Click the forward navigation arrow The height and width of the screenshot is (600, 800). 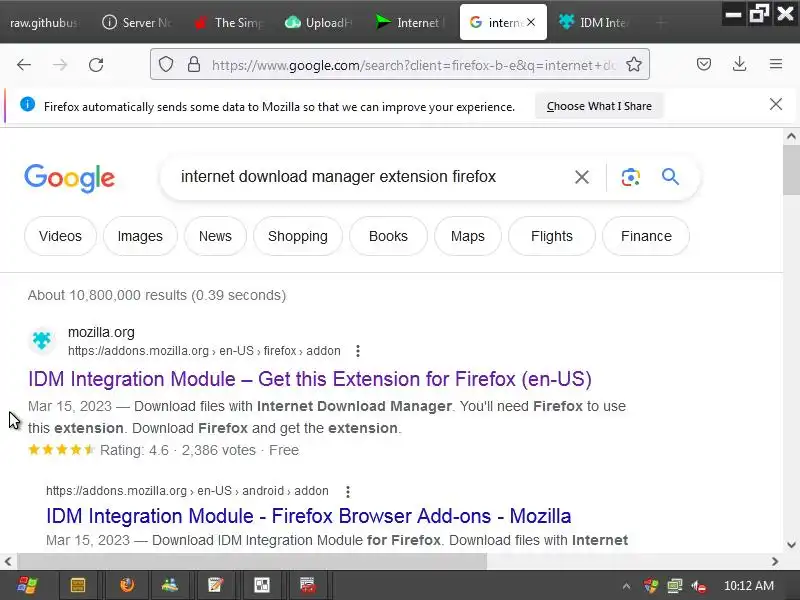[x=60, y=65]
